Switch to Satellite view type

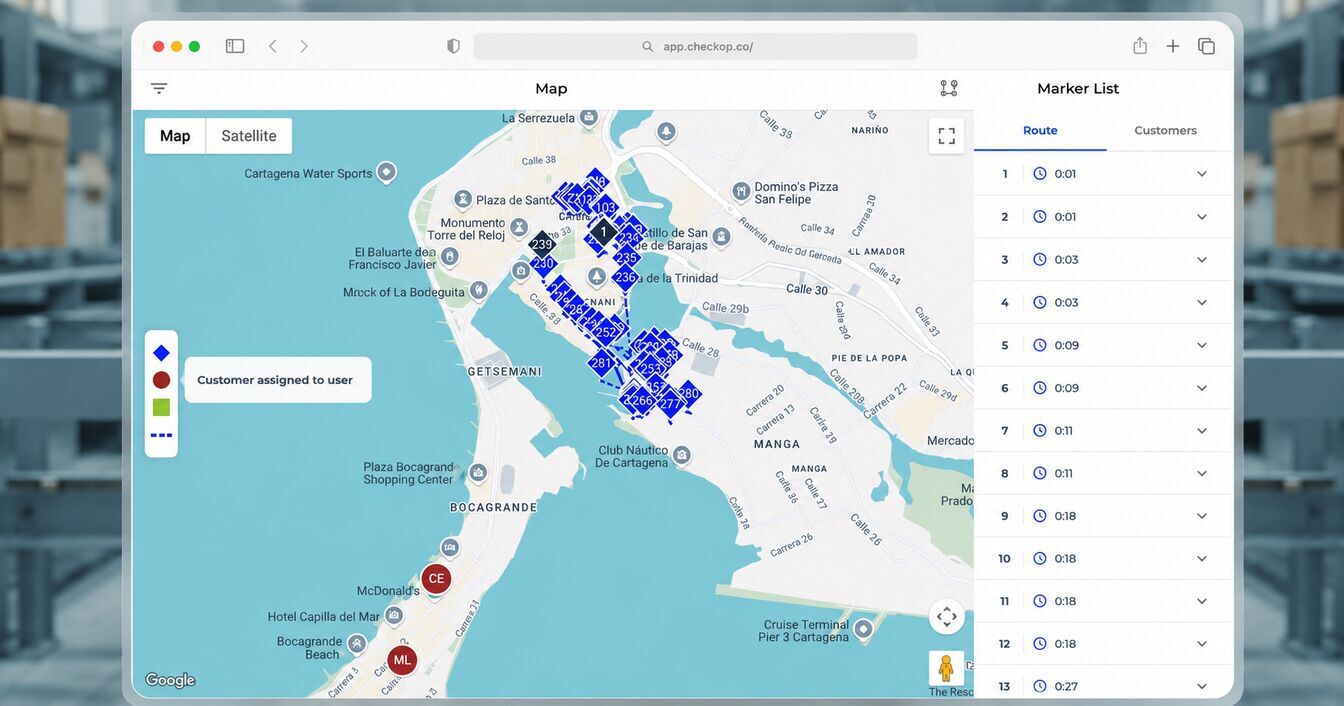coord(249,136)
